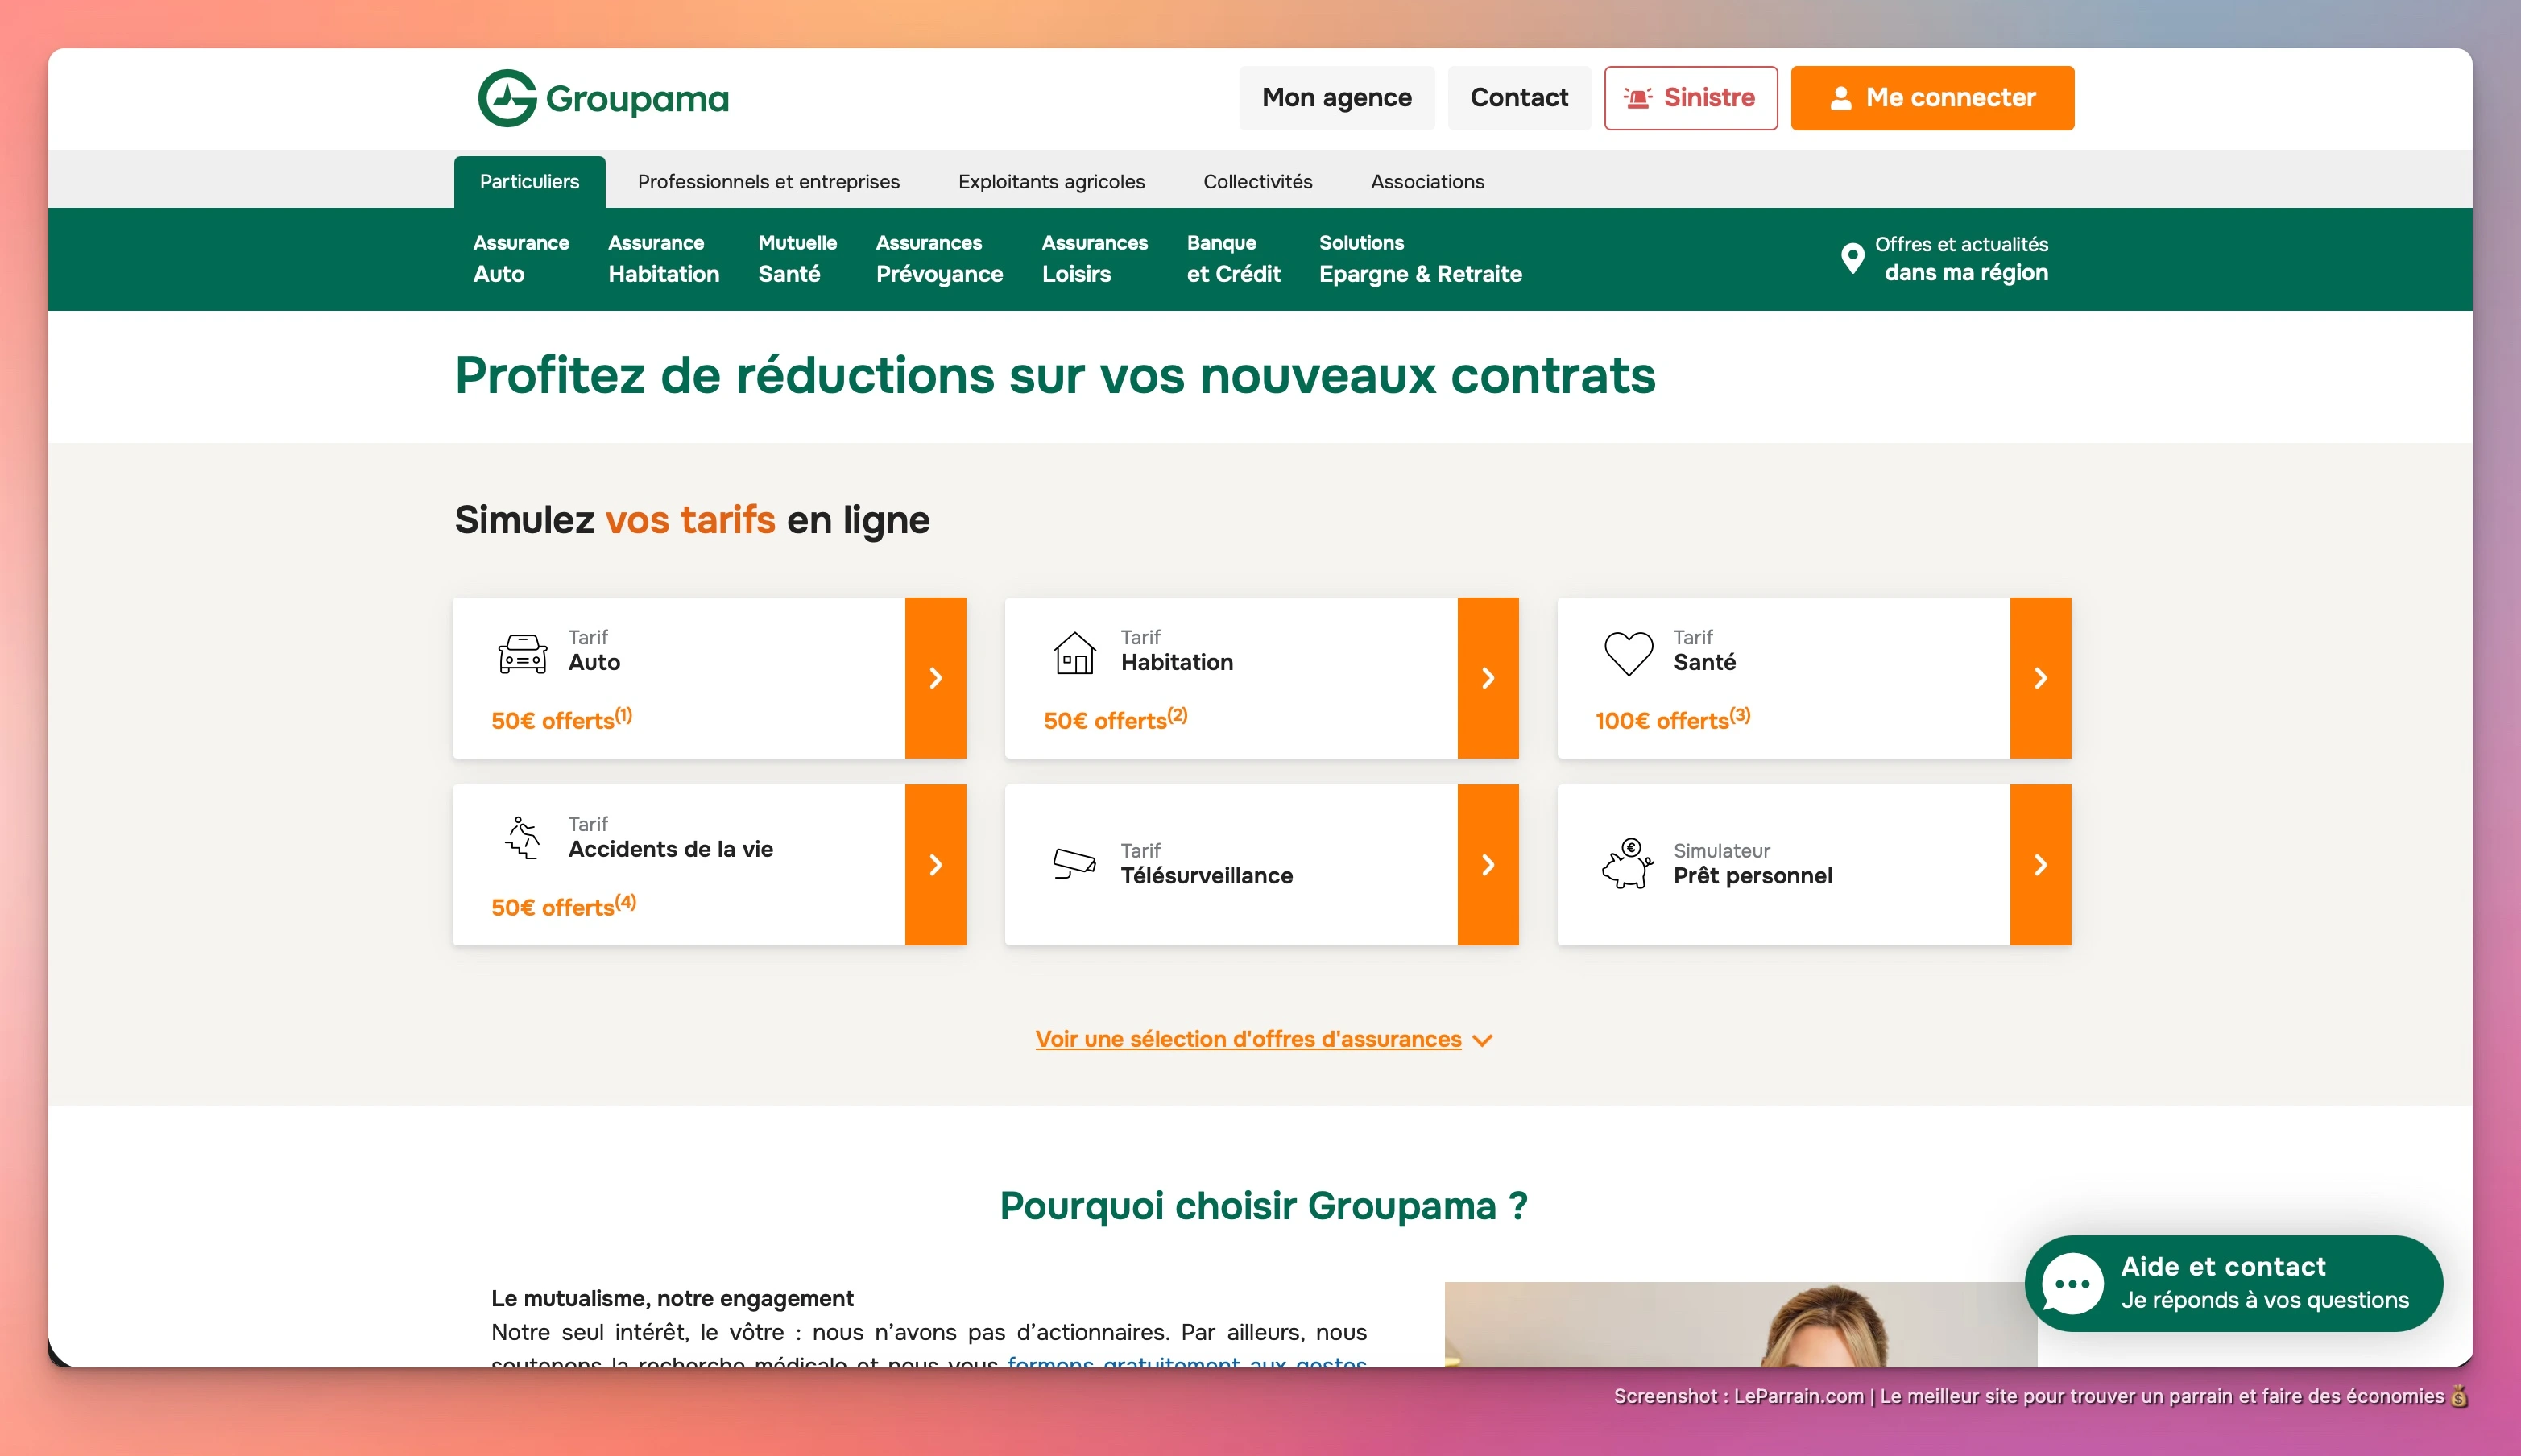Click the location pin near Offres et actualités
Viewport: 2521px width, 1456px height.
point(1855,257)
